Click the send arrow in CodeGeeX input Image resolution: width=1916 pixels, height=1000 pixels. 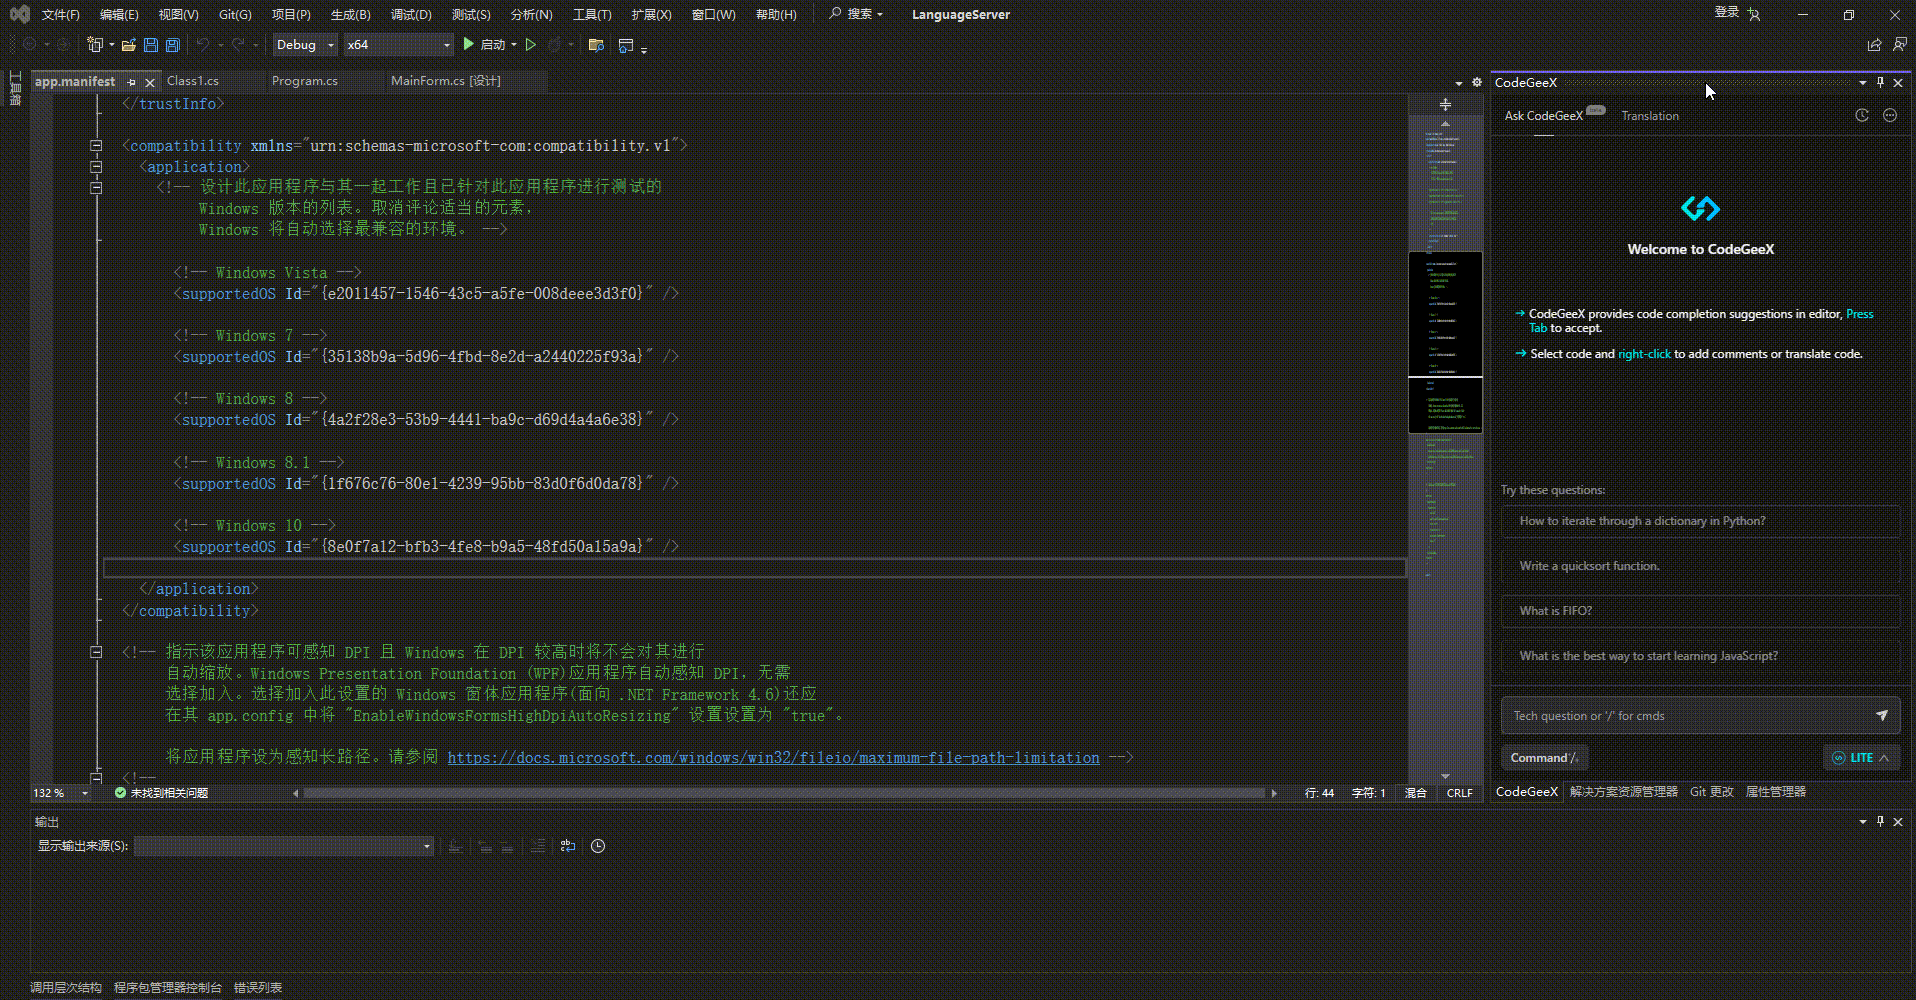tap(1881, 715)
